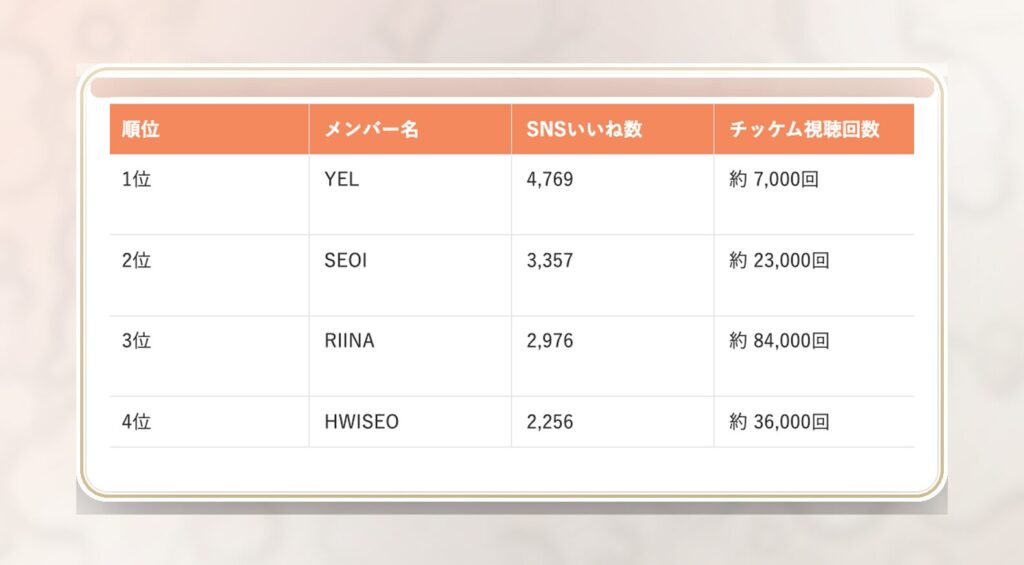Screen dimensions: 1024x565
Task: Click member name YEL
Action: pos(341,181)
